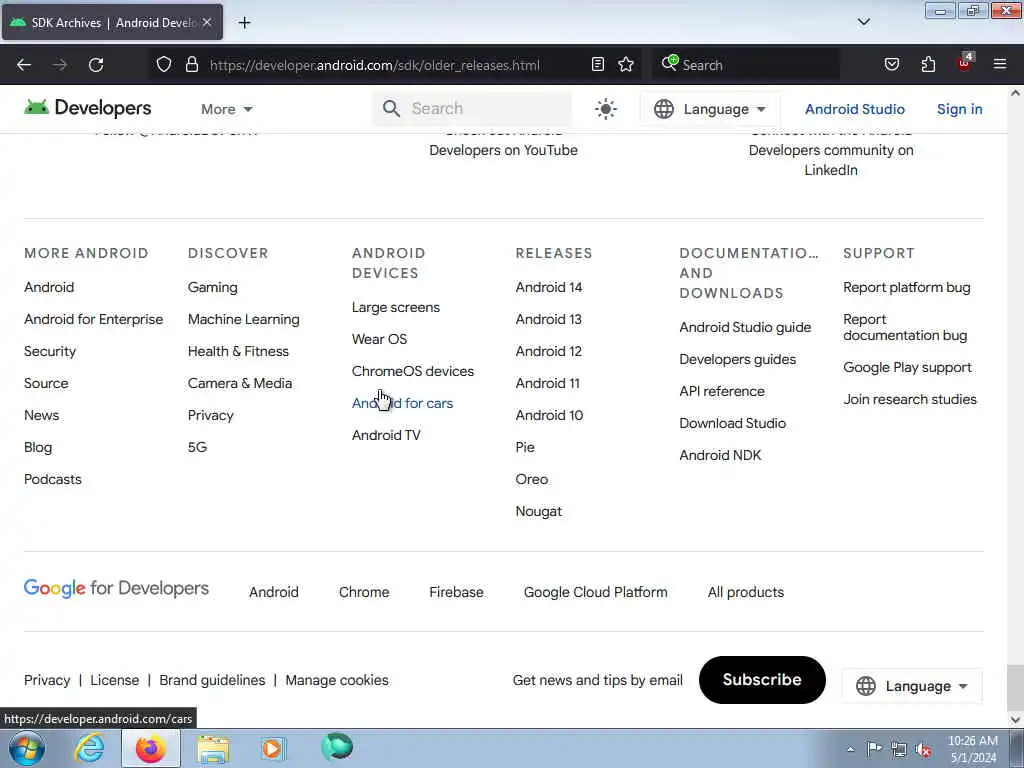
Task: Open the footer Language dropdown
Action: 912,686
